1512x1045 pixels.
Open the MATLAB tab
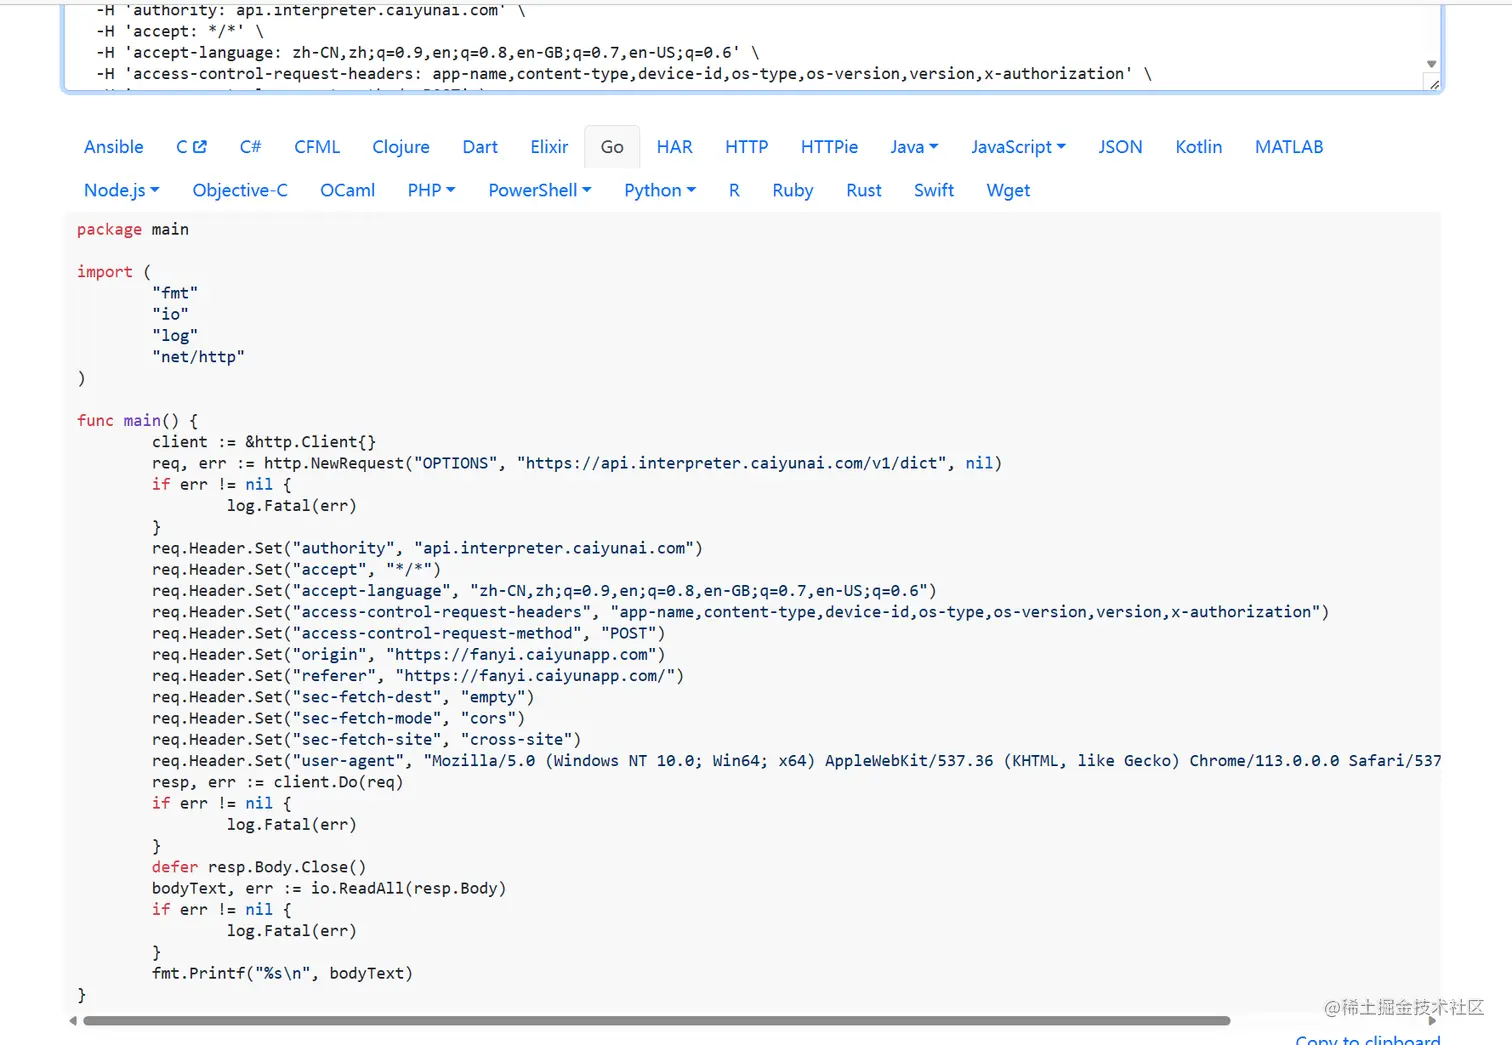pyautogui.click(x=1289, y=147)
